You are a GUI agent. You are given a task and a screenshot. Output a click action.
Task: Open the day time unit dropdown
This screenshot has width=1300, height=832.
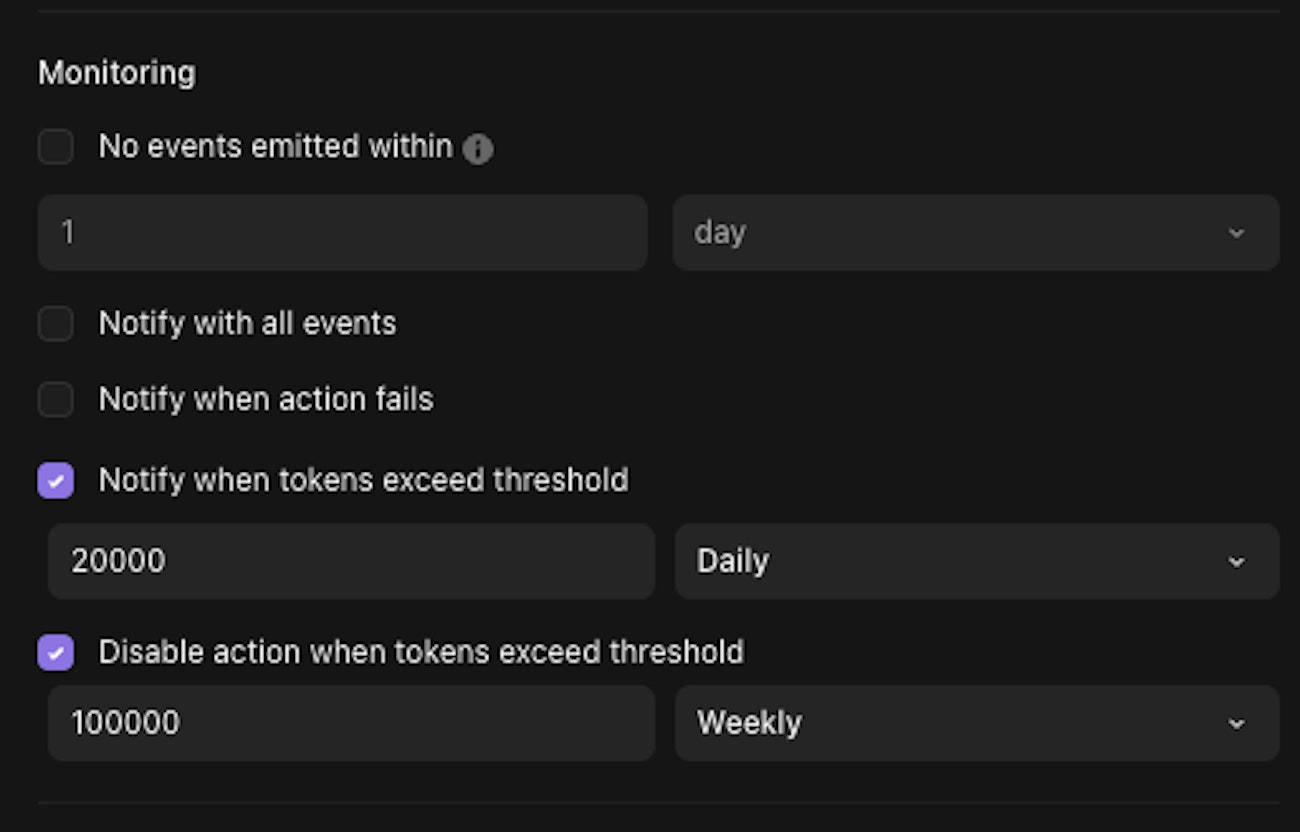pyautogui.click(x=975, y=233)
